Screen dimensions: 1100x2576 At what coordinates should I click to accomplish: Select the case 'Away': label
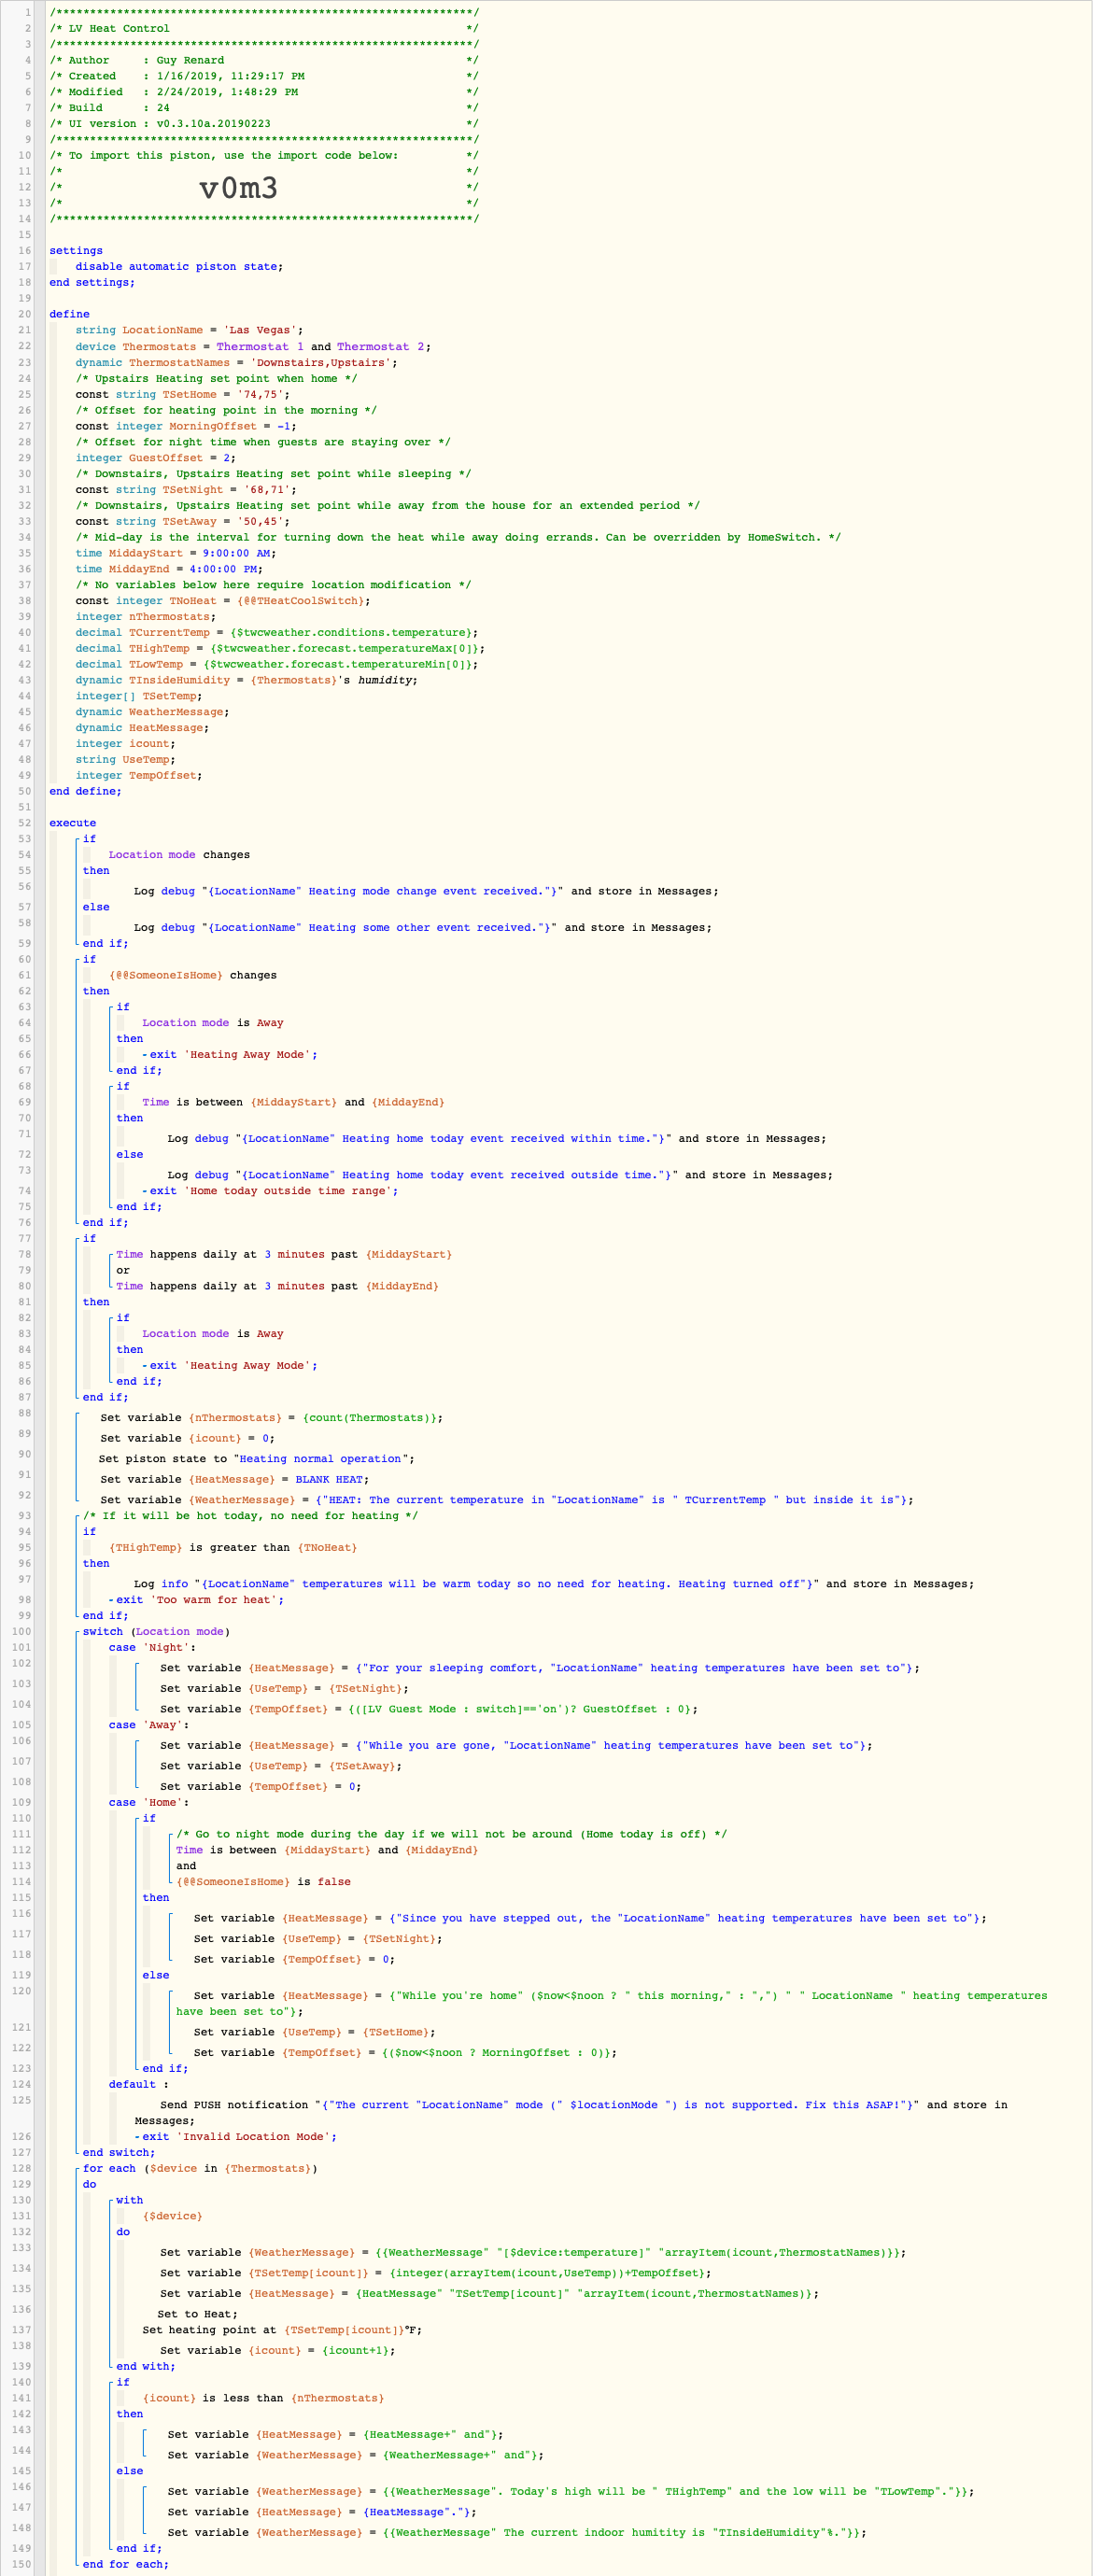149,1725
